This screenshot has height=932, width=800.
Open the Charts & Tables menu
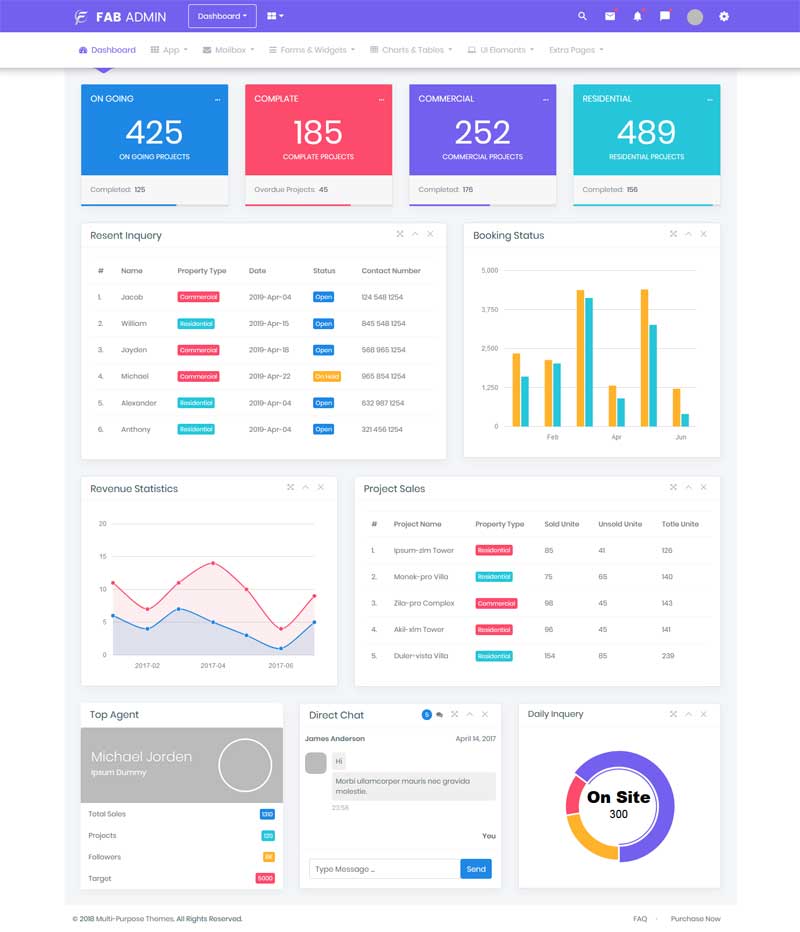click(411, 50)
